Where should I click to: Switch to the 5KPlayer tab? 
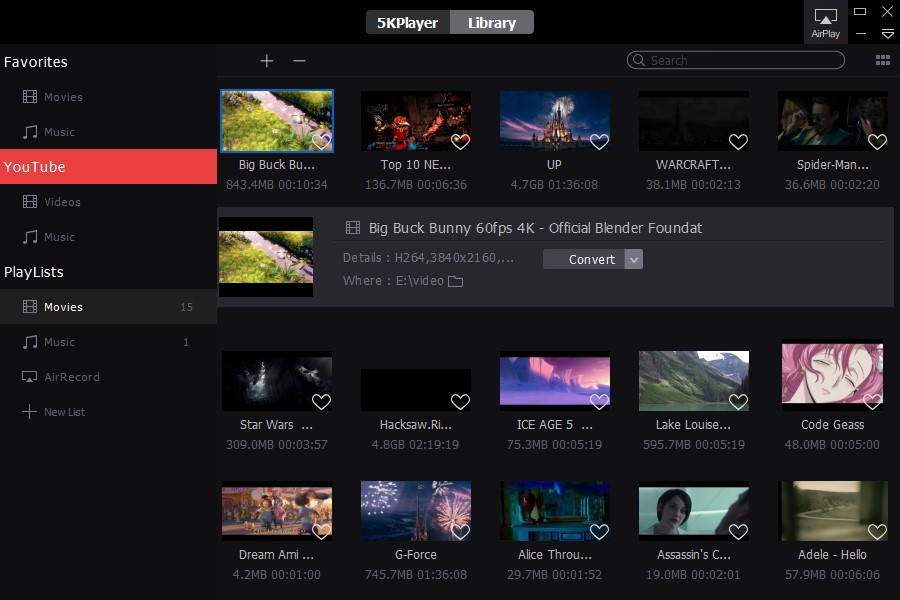407,21
